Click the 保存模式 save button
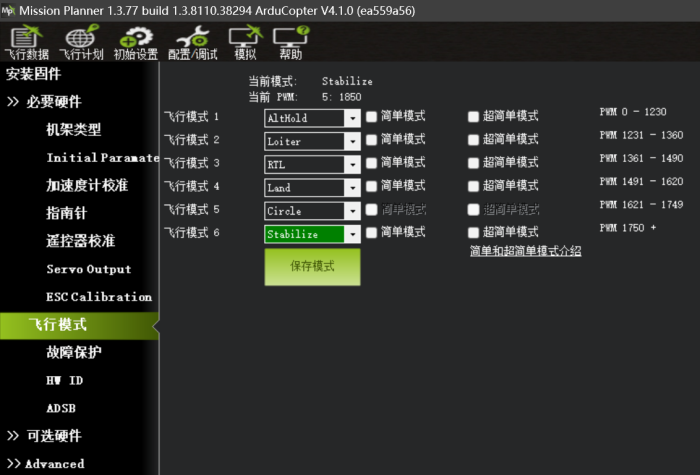The width and height of the screenshot is (700, 475). tap(312, 267)
